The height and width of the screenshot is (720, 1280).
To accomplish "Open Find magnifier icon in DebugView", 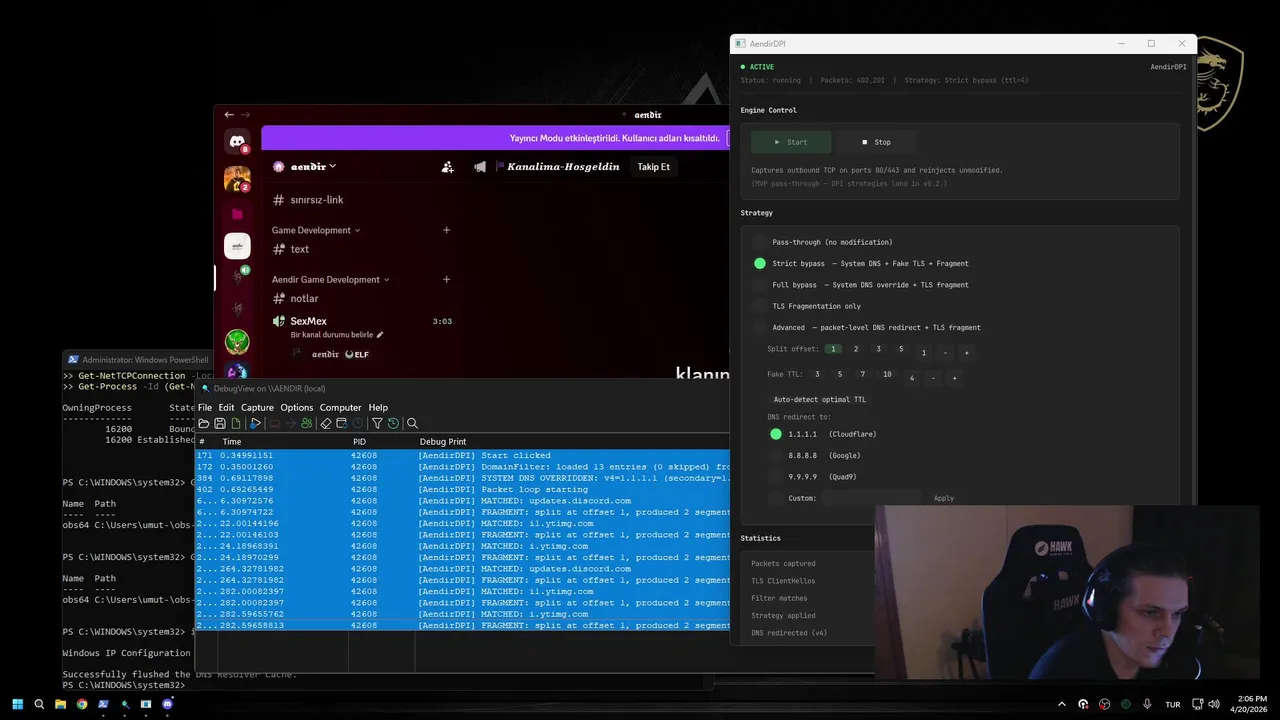I will pos(412,423).
